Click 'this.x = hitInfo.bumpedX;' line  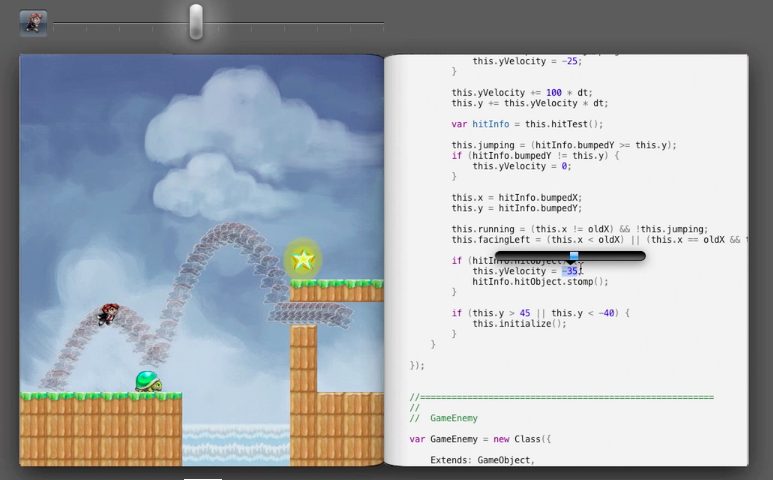(x=517, y=198)
